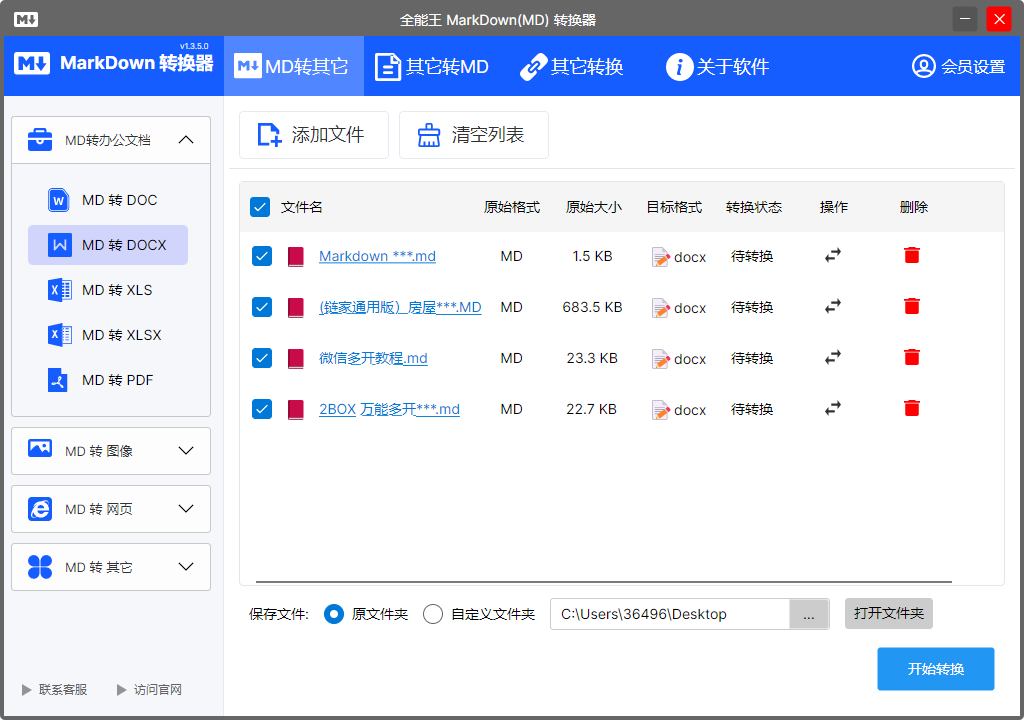Expand the MD 转 网页 section

111,509
